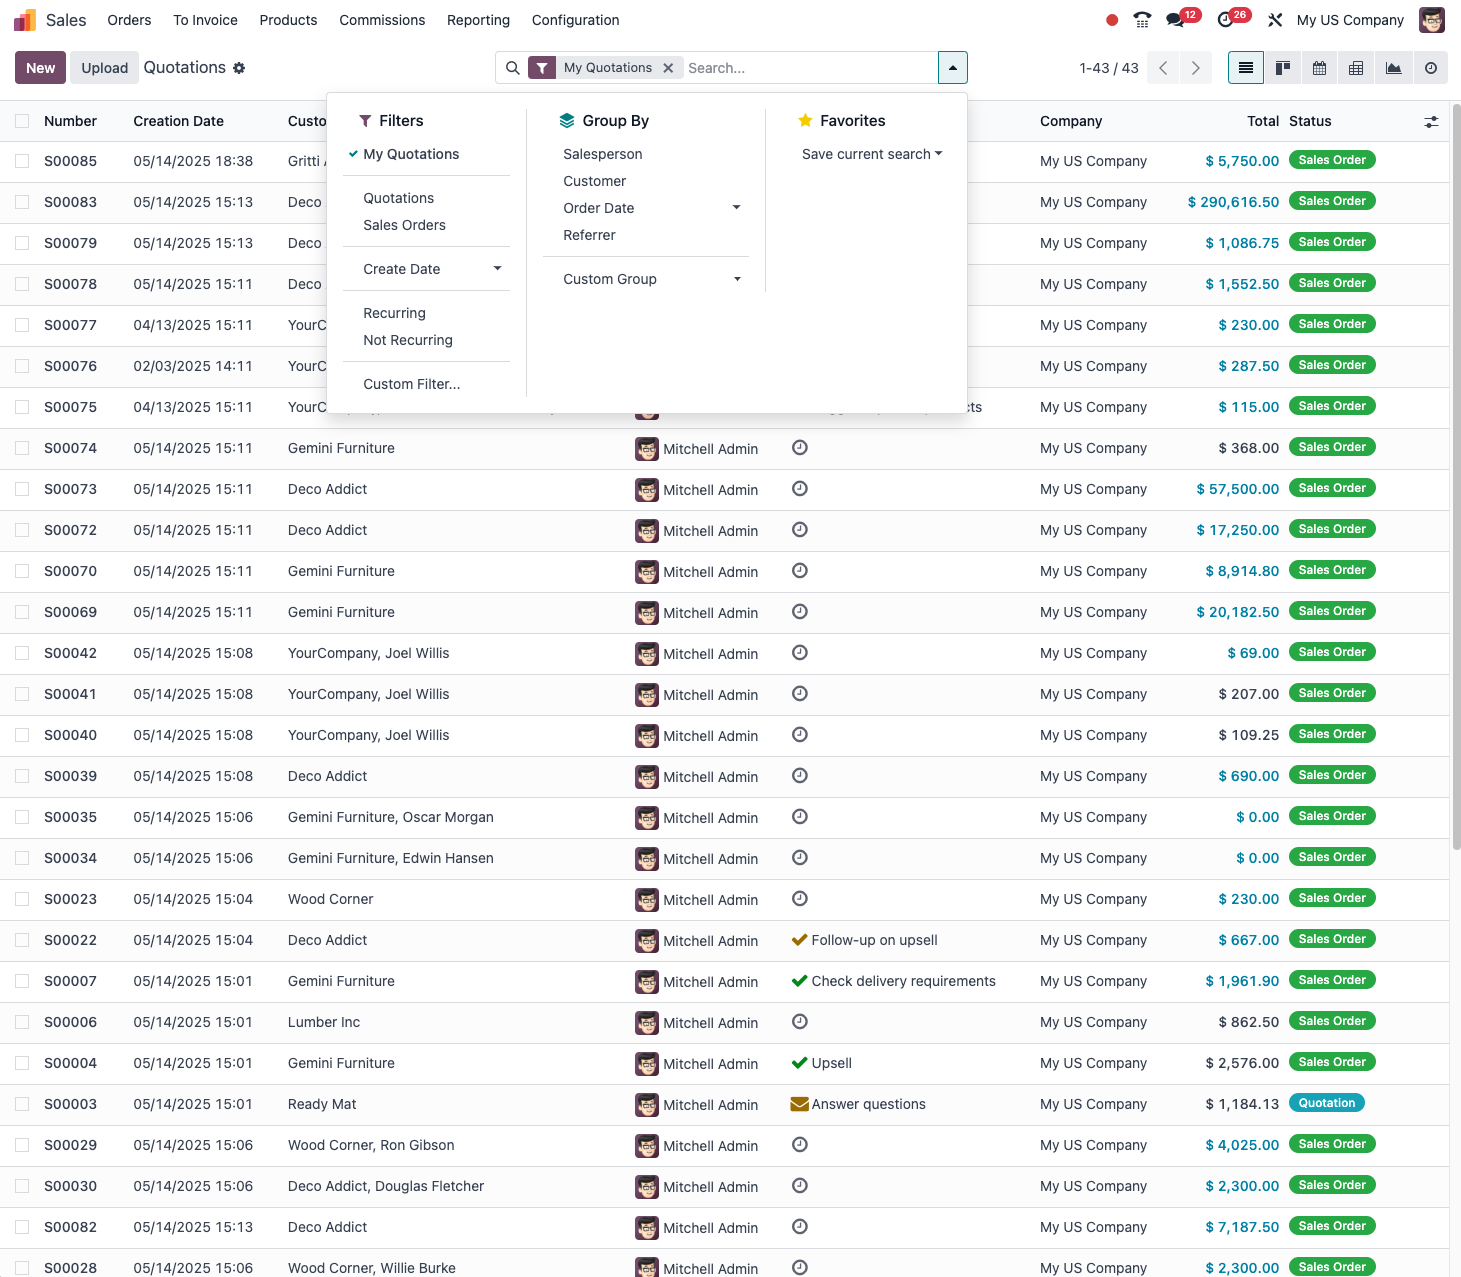The width and height of the screenshot is (1461, 1277).
Task: Remove the My Quotations filter facet
Action: coord(668,68)
